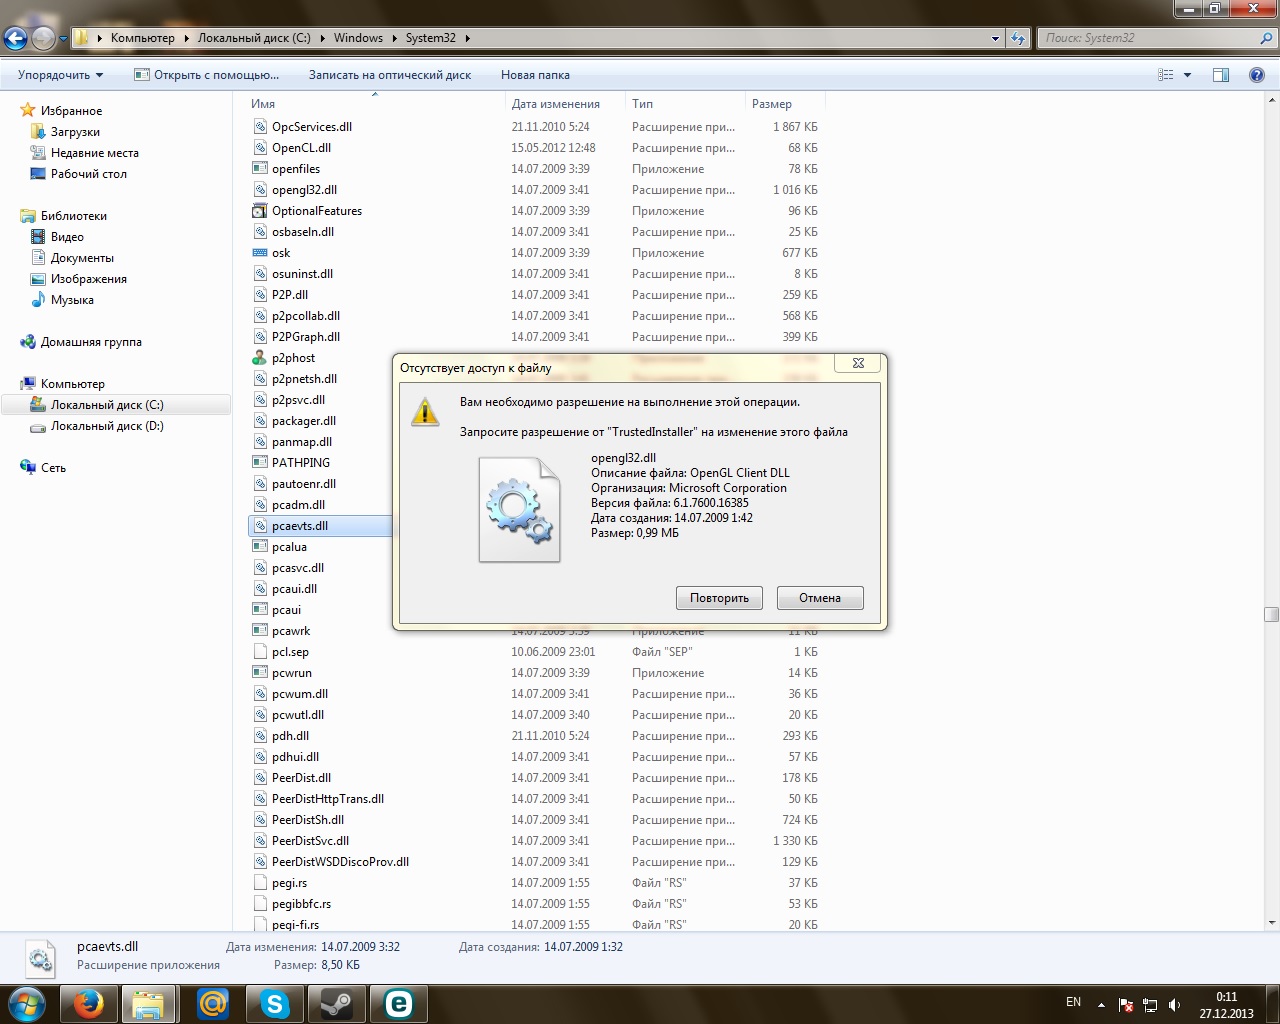Sort files by Дата изменения column header

(556, 104)
